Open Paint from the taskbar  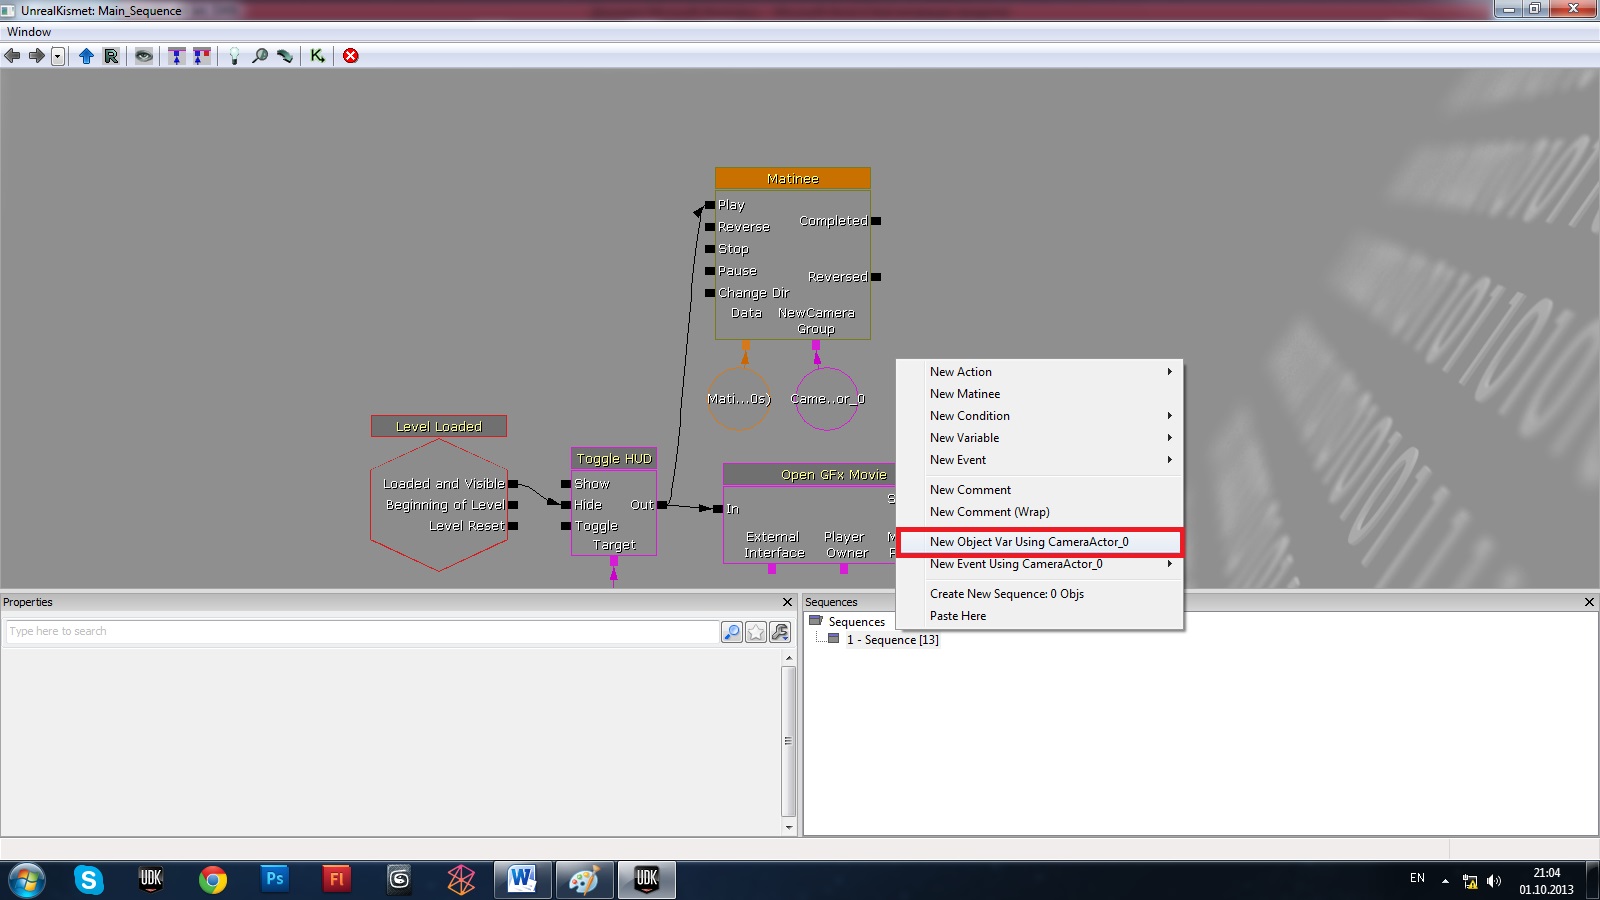(584, 880)
